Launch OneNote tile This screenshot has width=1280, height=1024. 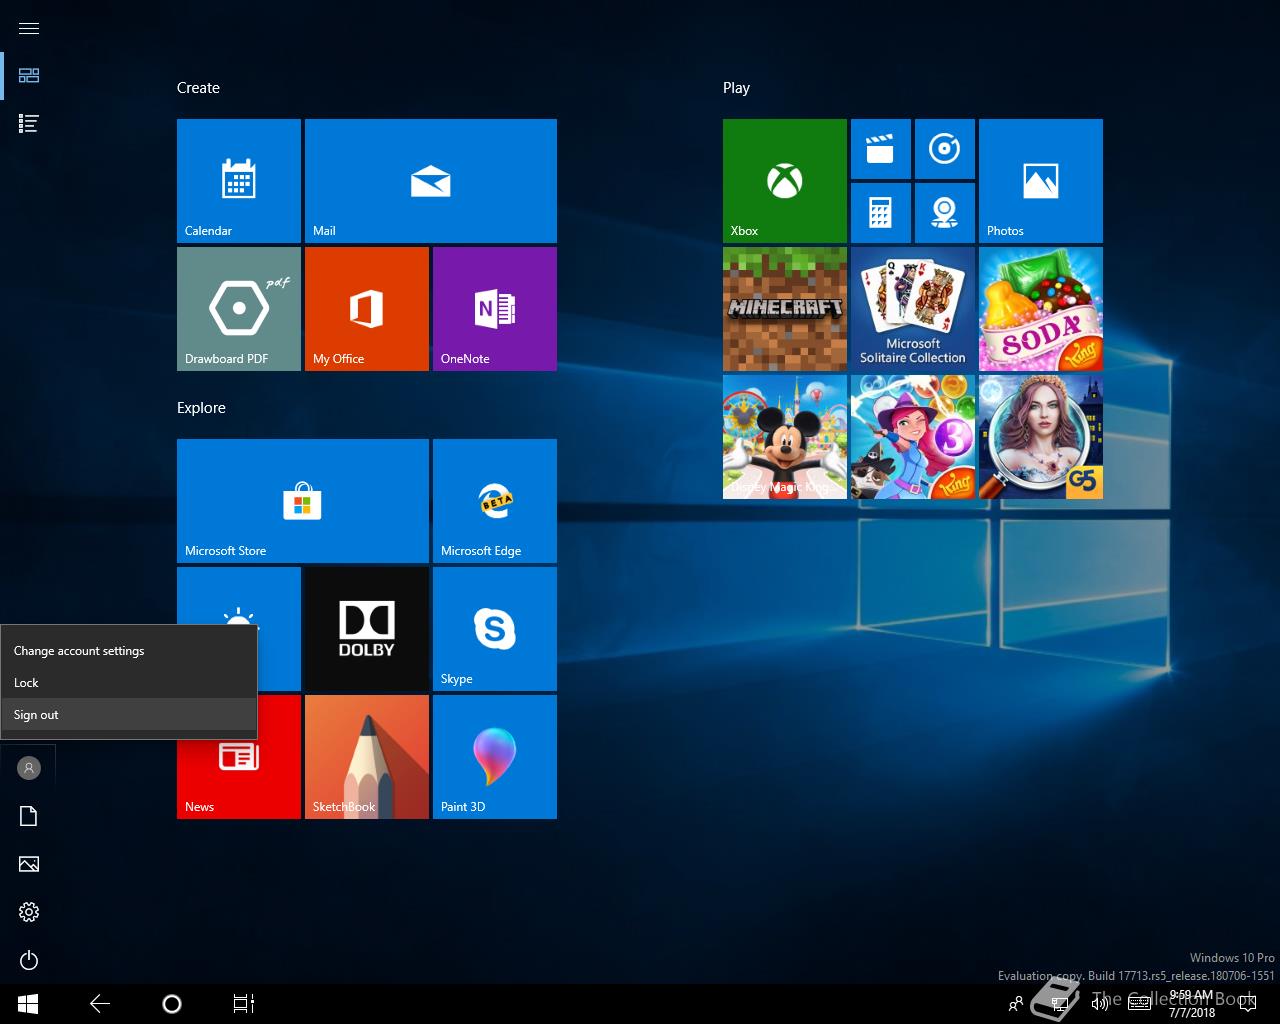[495, 309]
